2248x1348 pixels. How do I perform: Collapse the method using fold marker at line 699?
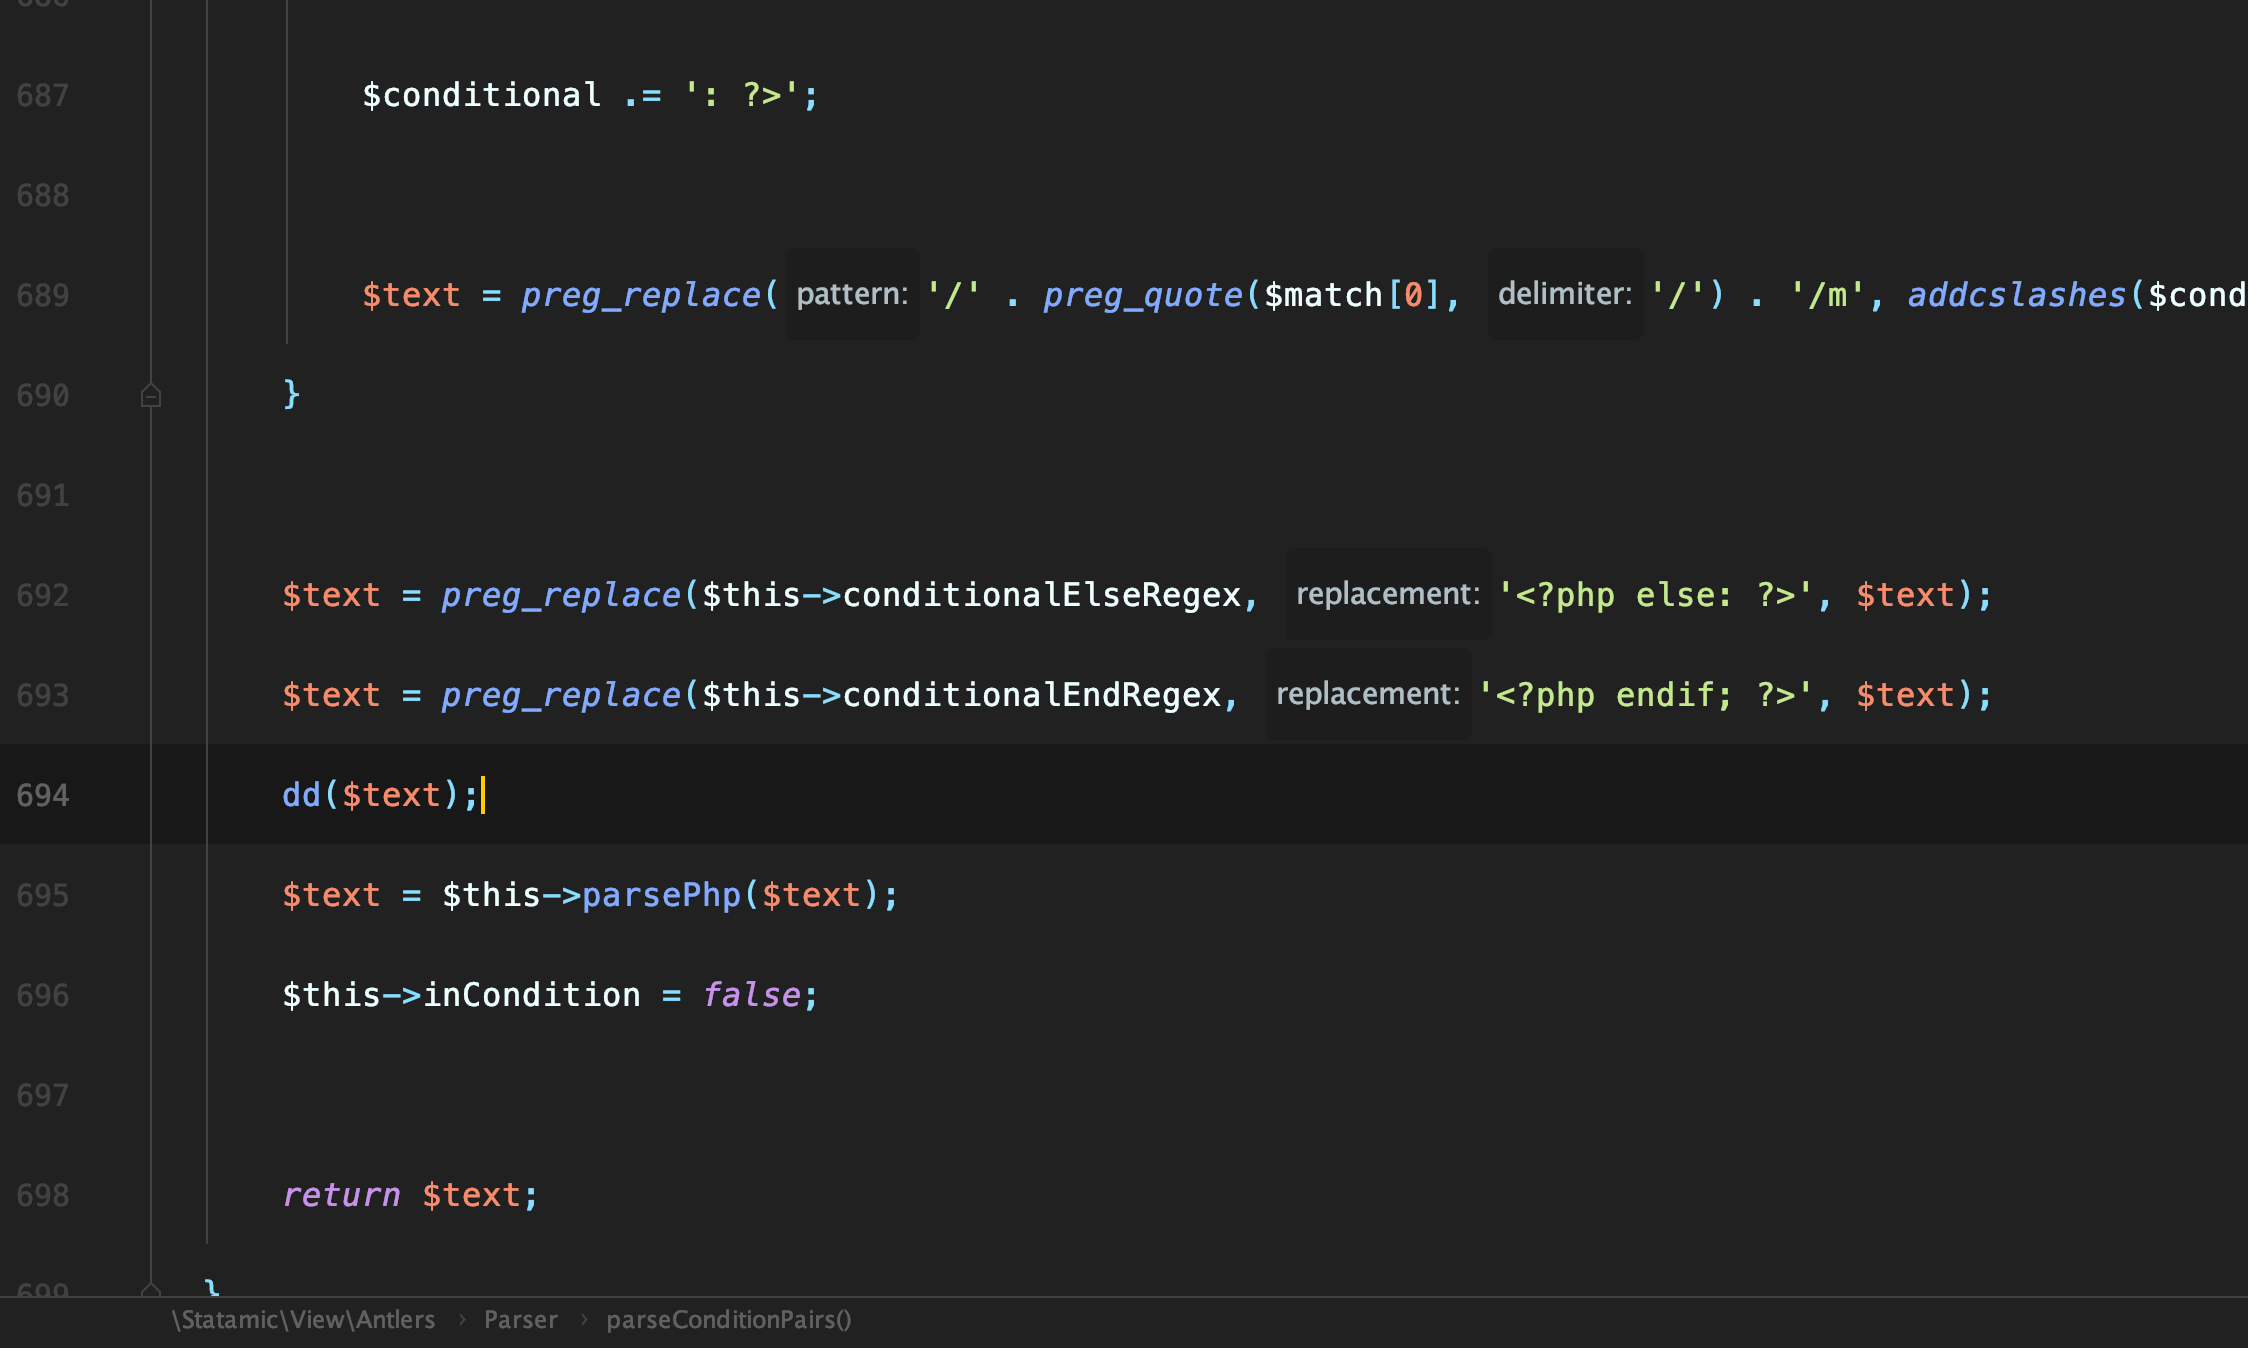coord(150,1290)
